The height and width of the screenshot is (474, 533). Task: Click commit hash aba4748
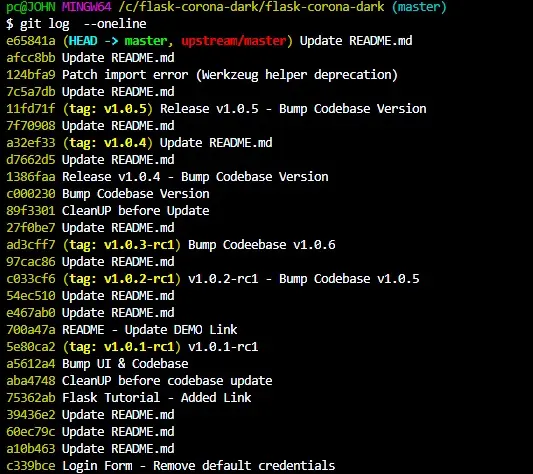pyautogui.click(x=31, y=381)
